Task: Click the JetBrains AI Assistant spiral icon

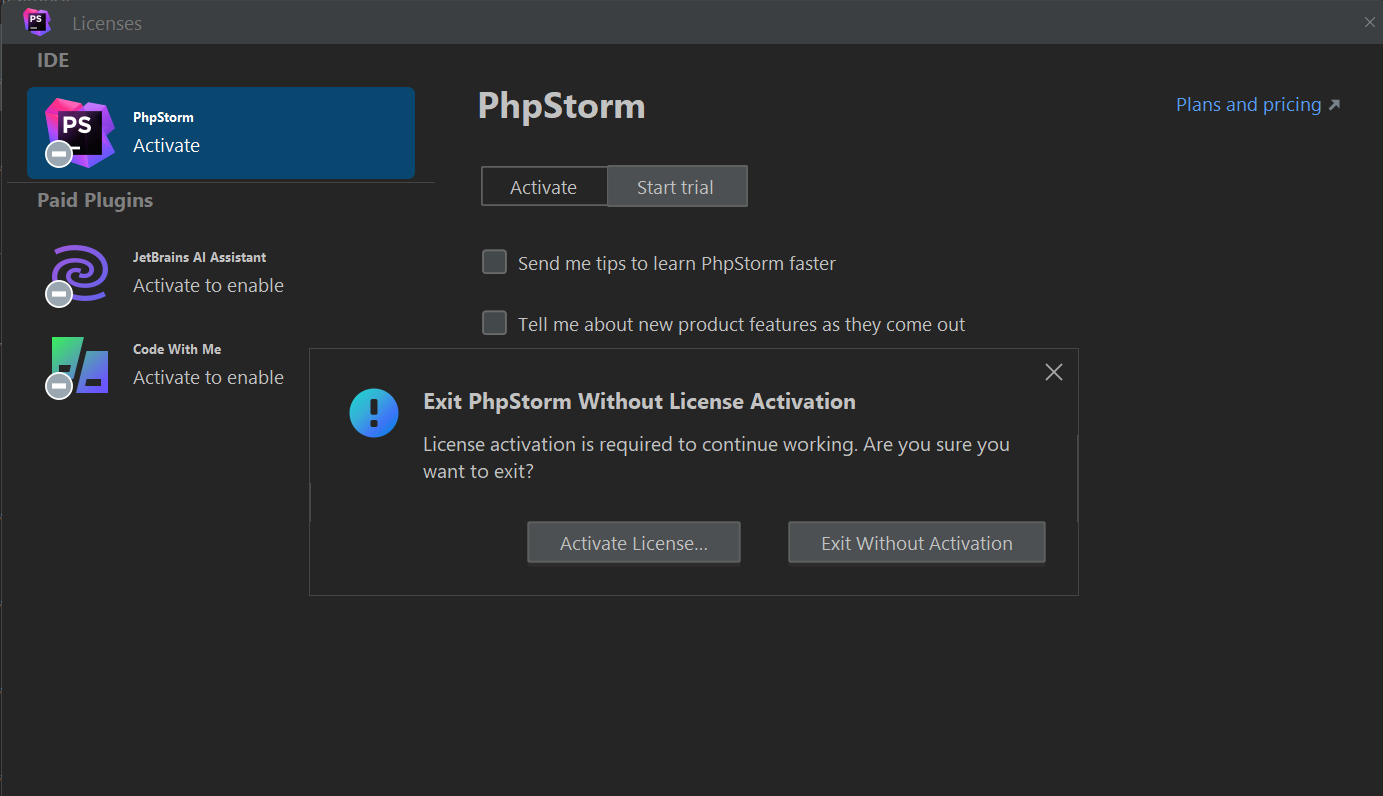Action: point(78,274)
